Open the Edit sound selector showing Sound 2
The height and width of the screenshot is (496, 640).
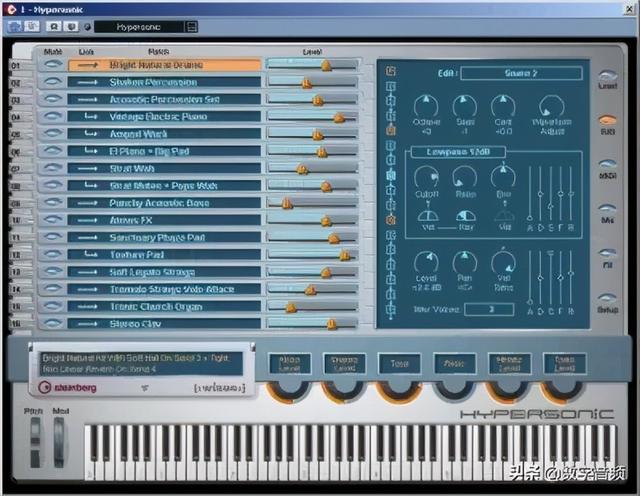pos(521,73)
